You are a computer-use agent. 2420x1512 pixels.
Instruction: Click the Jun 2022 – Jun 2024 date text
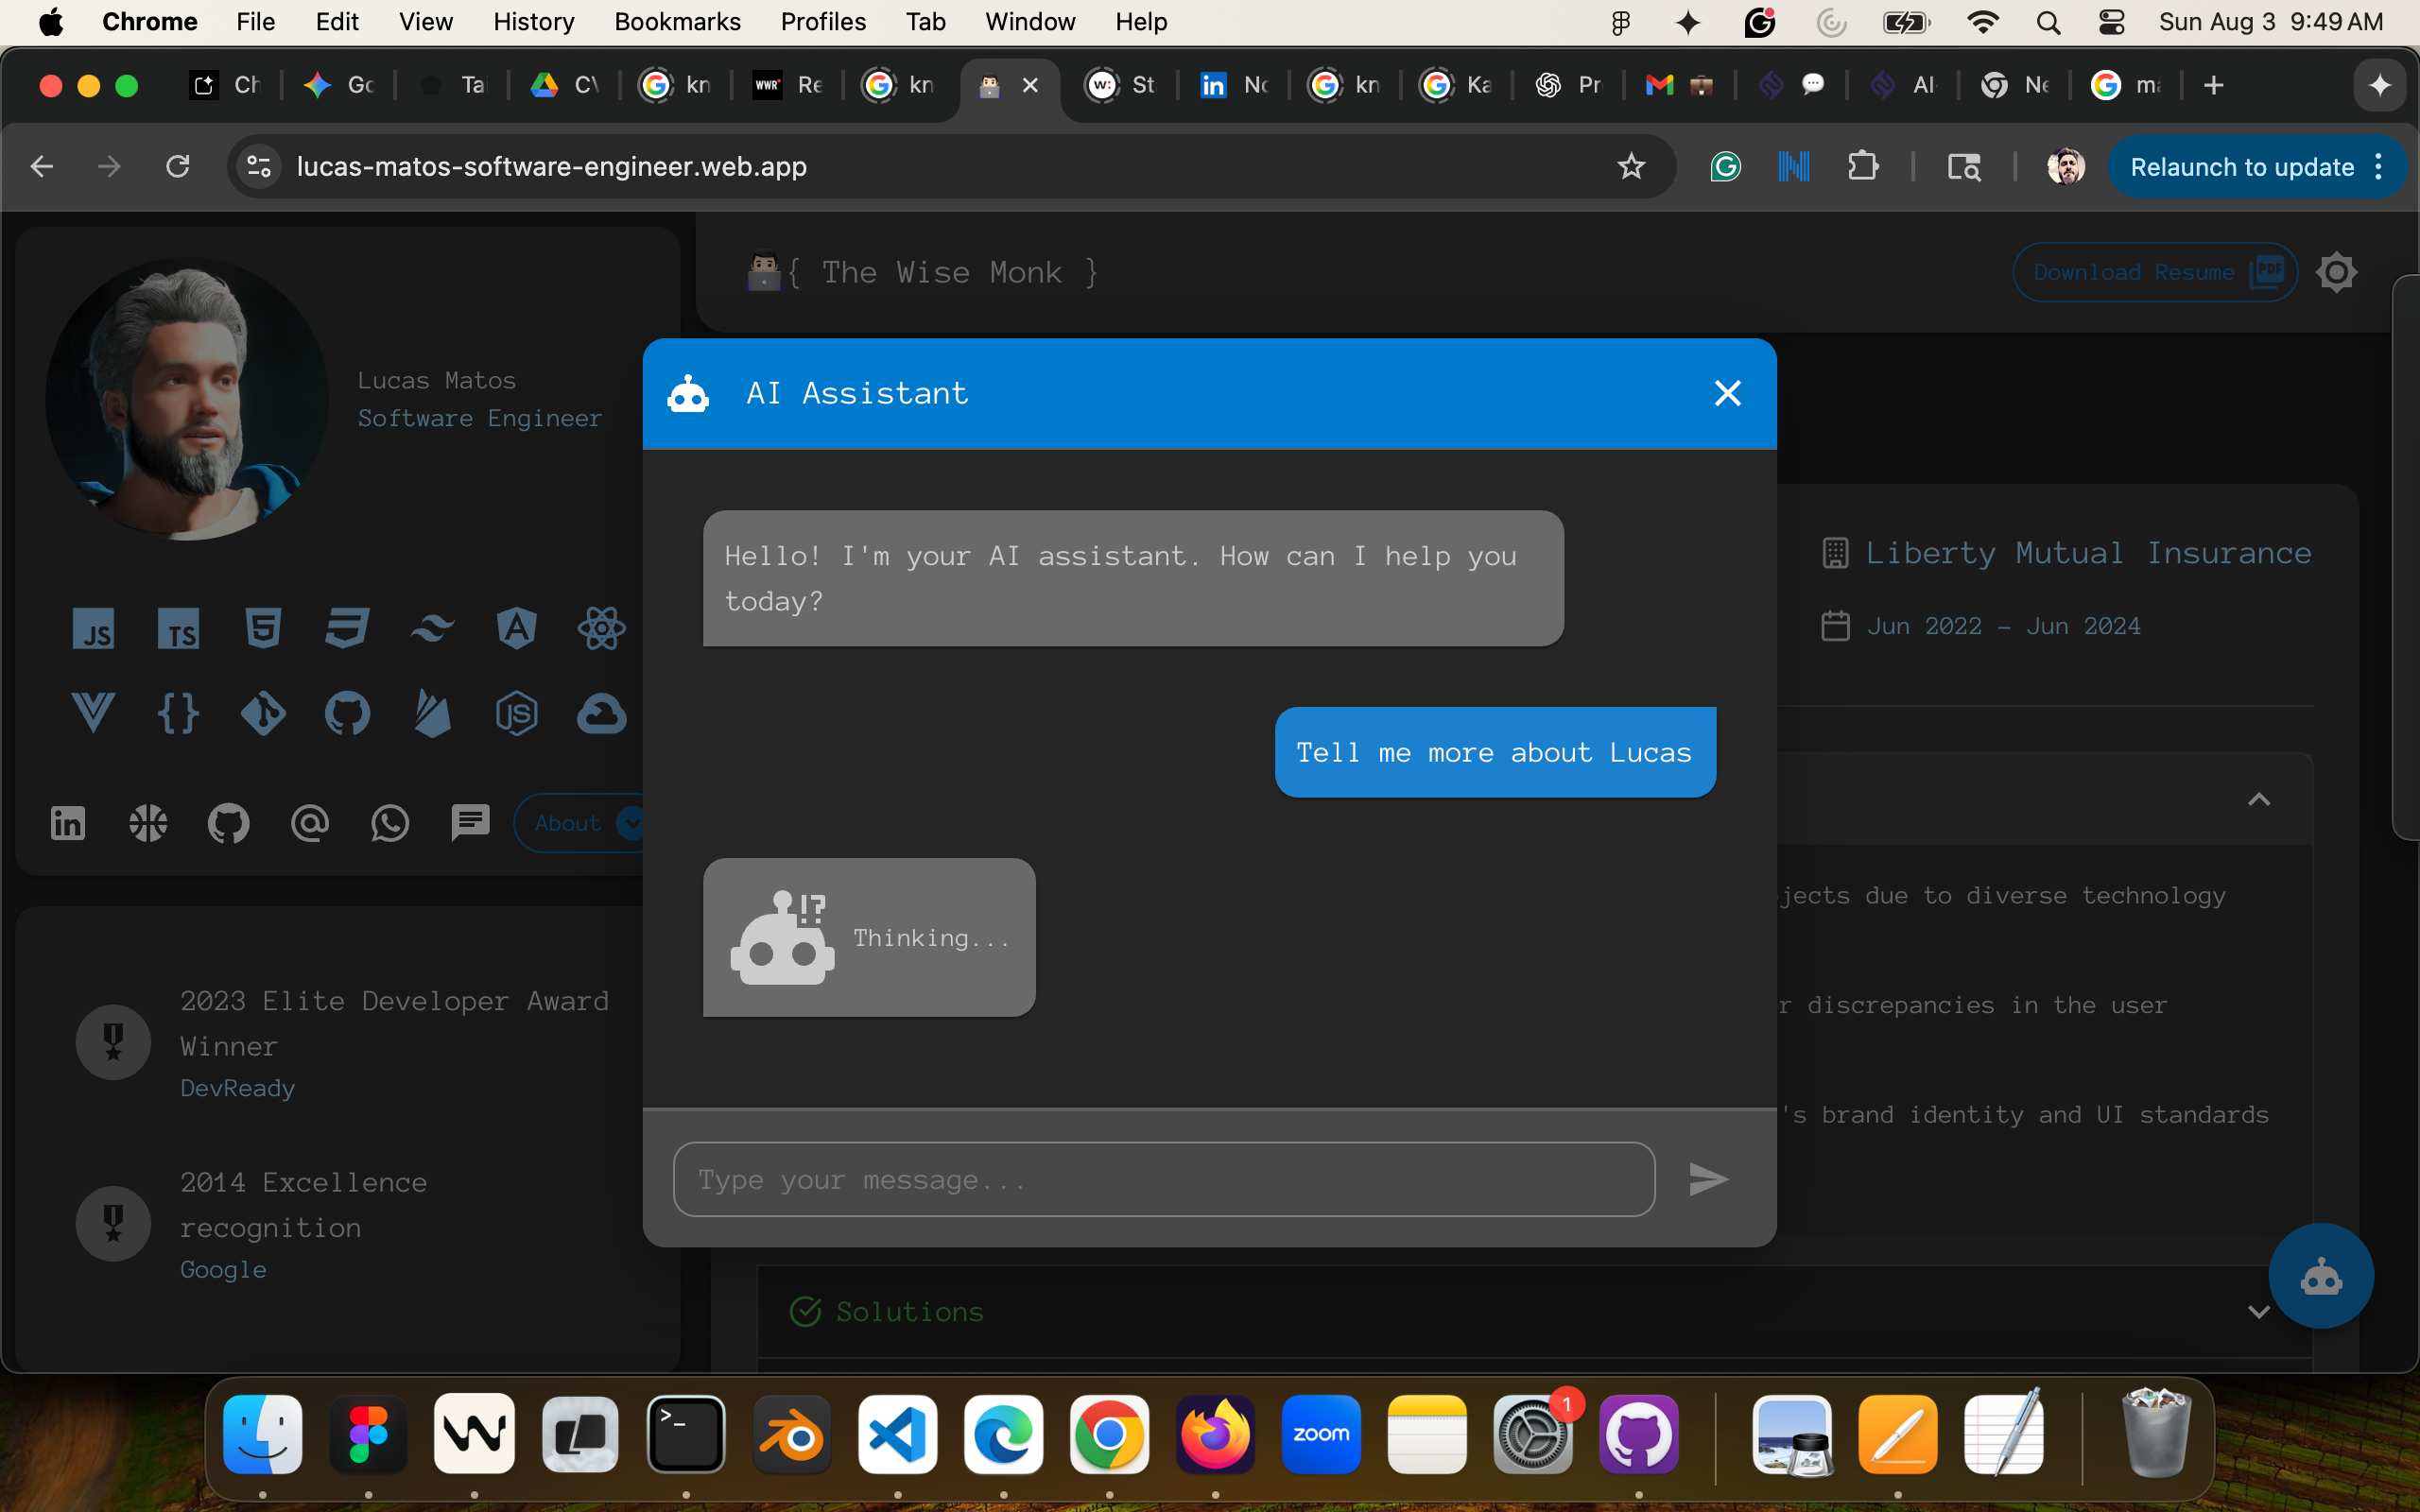point(2003,626)
